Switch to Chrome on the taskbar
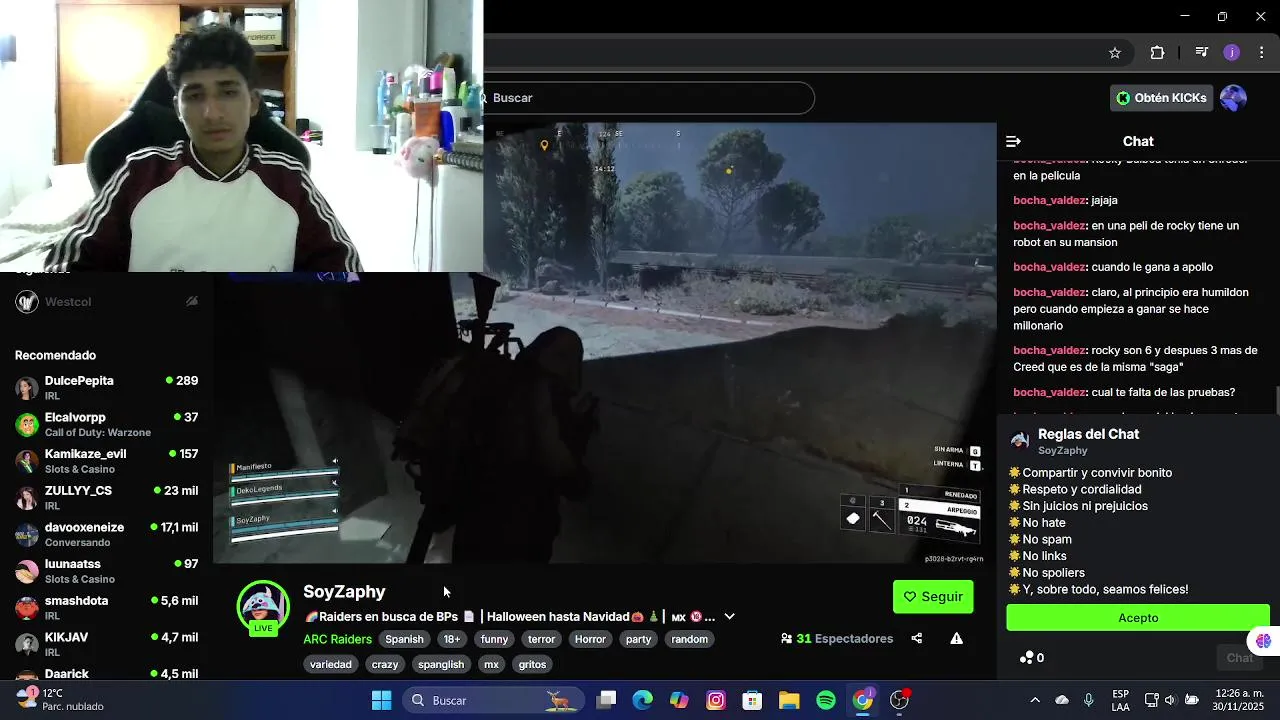The height and width of the screenshot is (720, 1280). tap(863, 700)
